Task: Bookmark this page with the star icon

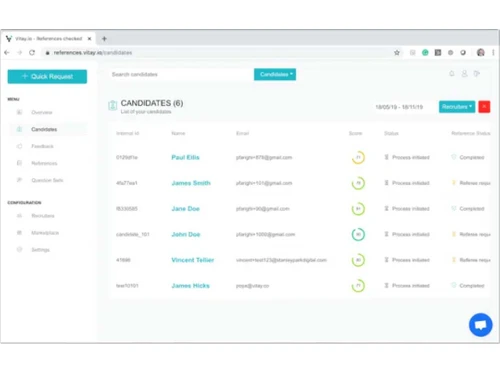Action: 397,53
